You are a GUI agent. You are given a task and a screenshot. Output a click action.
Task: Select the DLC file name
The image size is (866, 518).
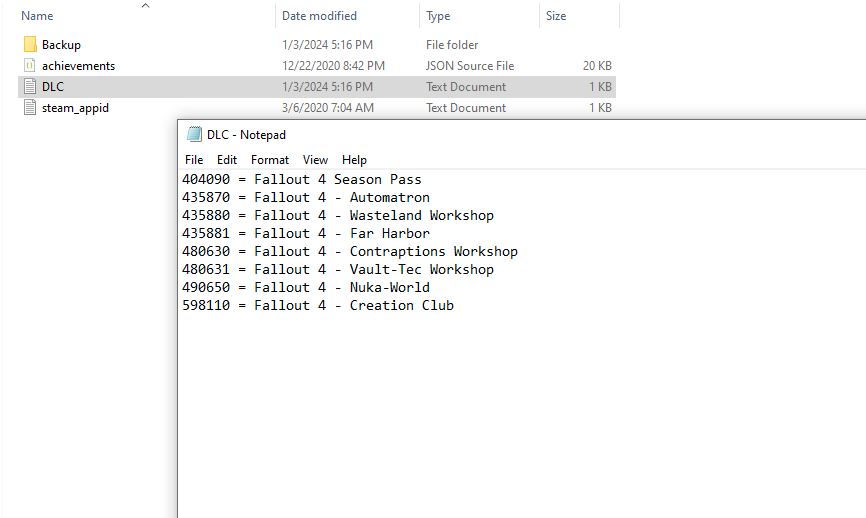click(52, 87)
